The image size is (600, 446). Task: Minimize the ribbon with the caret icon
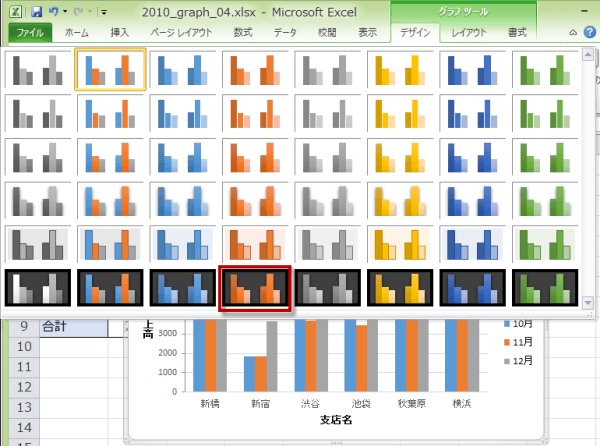coord(571,32)
